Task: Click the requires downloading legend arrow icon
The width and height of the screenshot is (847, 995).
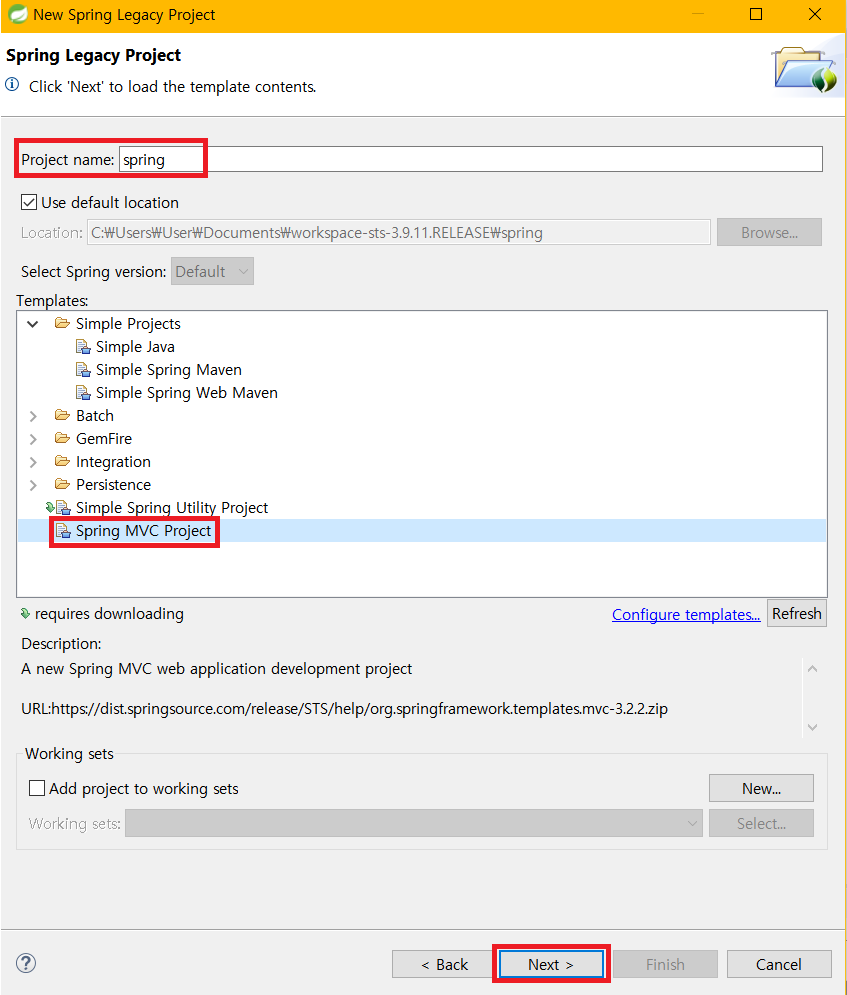Action: pyautogui.click(x=25, y=614)
